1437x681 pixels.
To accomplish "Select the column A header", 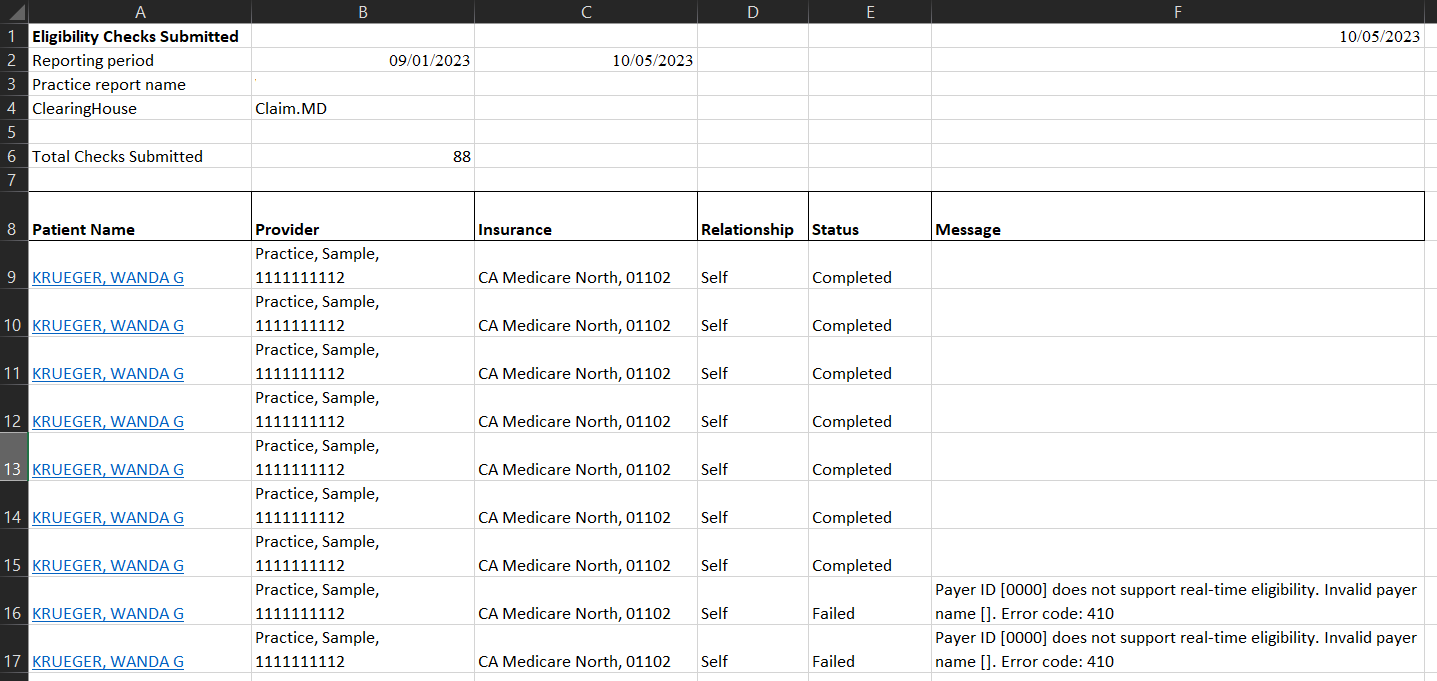I will (x=140, y=12).
